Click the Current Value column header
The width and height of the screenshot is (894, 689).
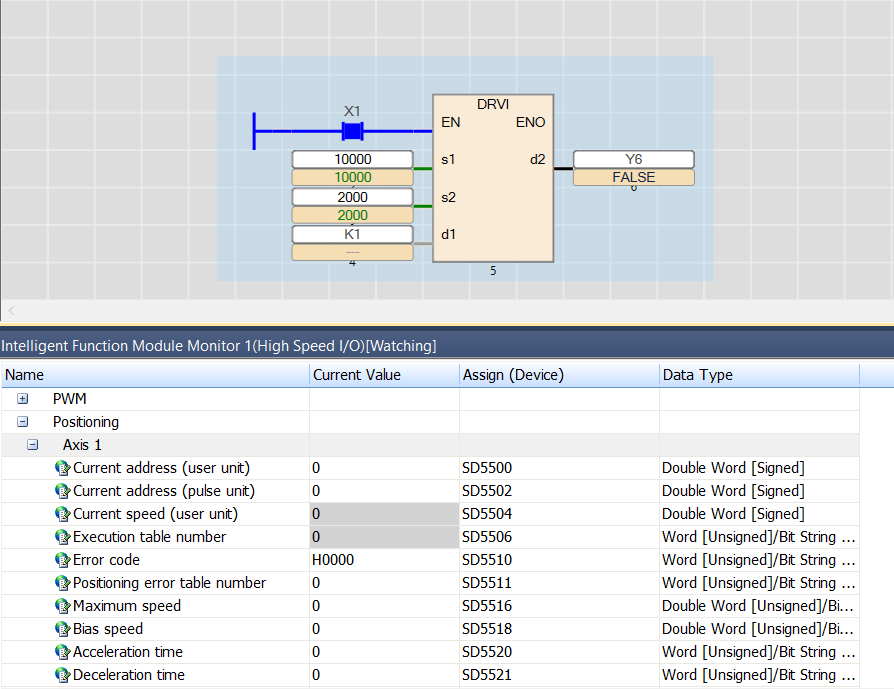(x=384, y=375)
